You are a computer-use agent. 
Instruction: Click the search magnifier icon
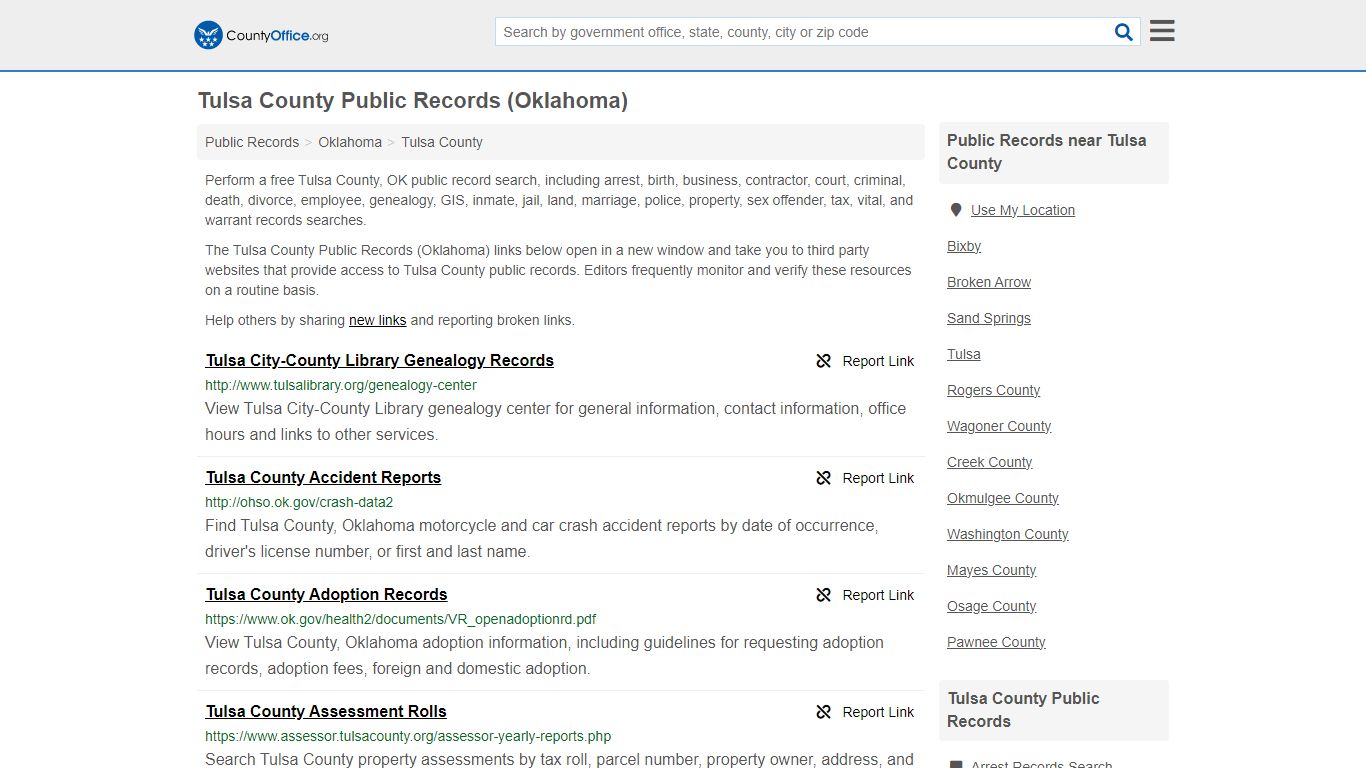(1124, 32)
